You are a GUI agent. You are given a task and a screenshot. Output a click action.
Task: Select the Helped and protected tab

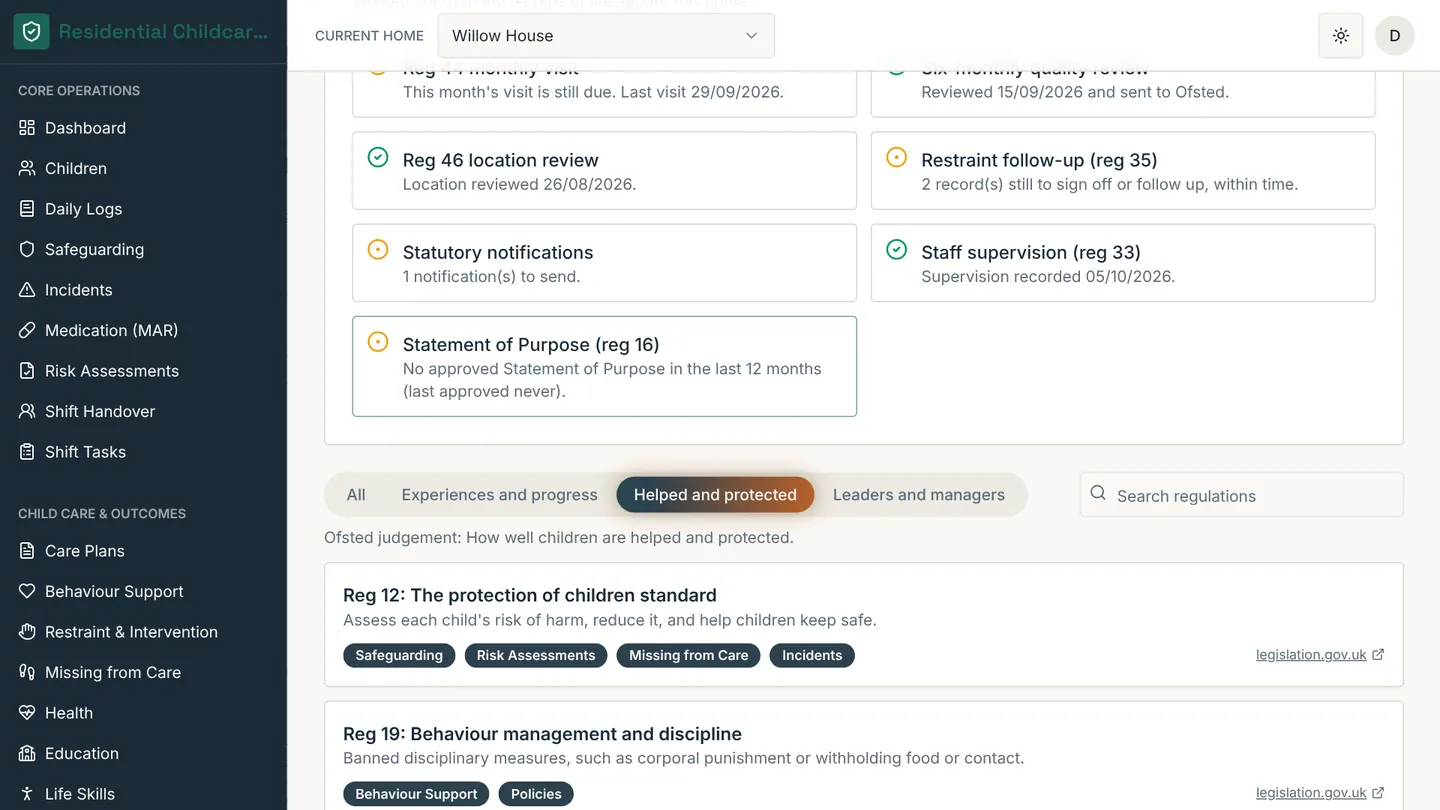pyautogui.click(x=715, y=495)
